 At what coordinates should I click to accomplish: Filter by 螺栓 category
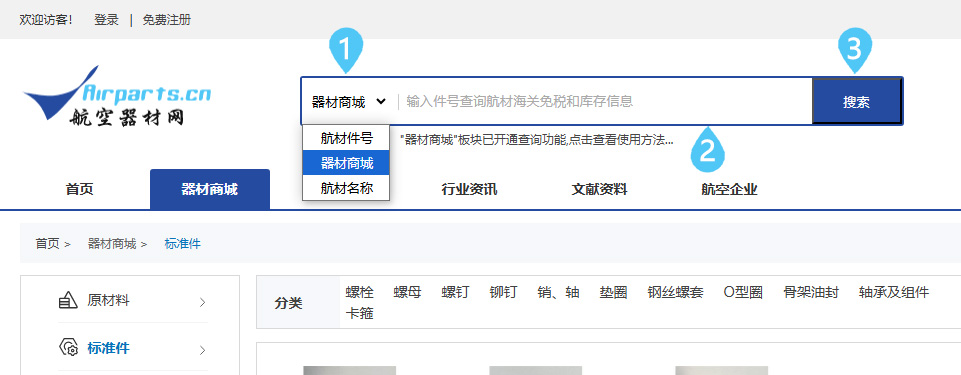tap(360, 292)
